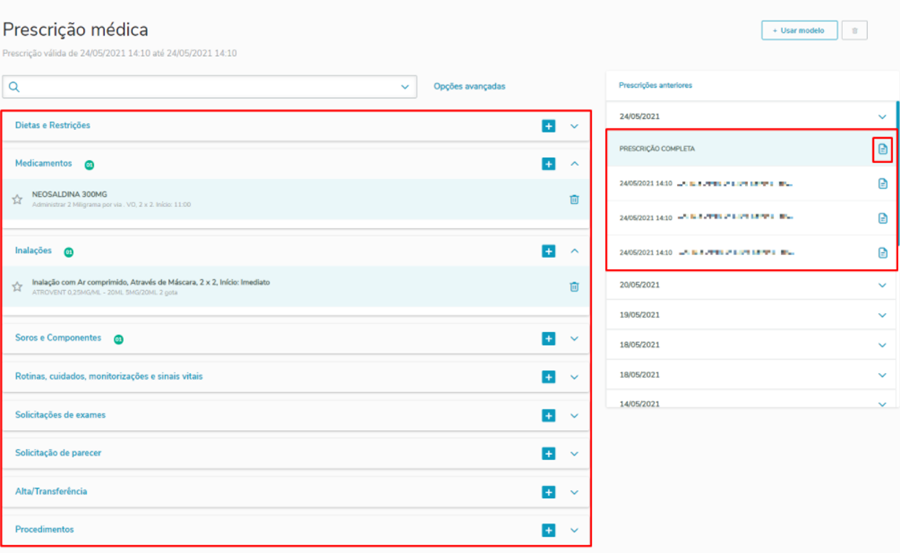Add item to Dietas e Restrições
Viewport: 900px width, 553px height.
tap(549, 126)
